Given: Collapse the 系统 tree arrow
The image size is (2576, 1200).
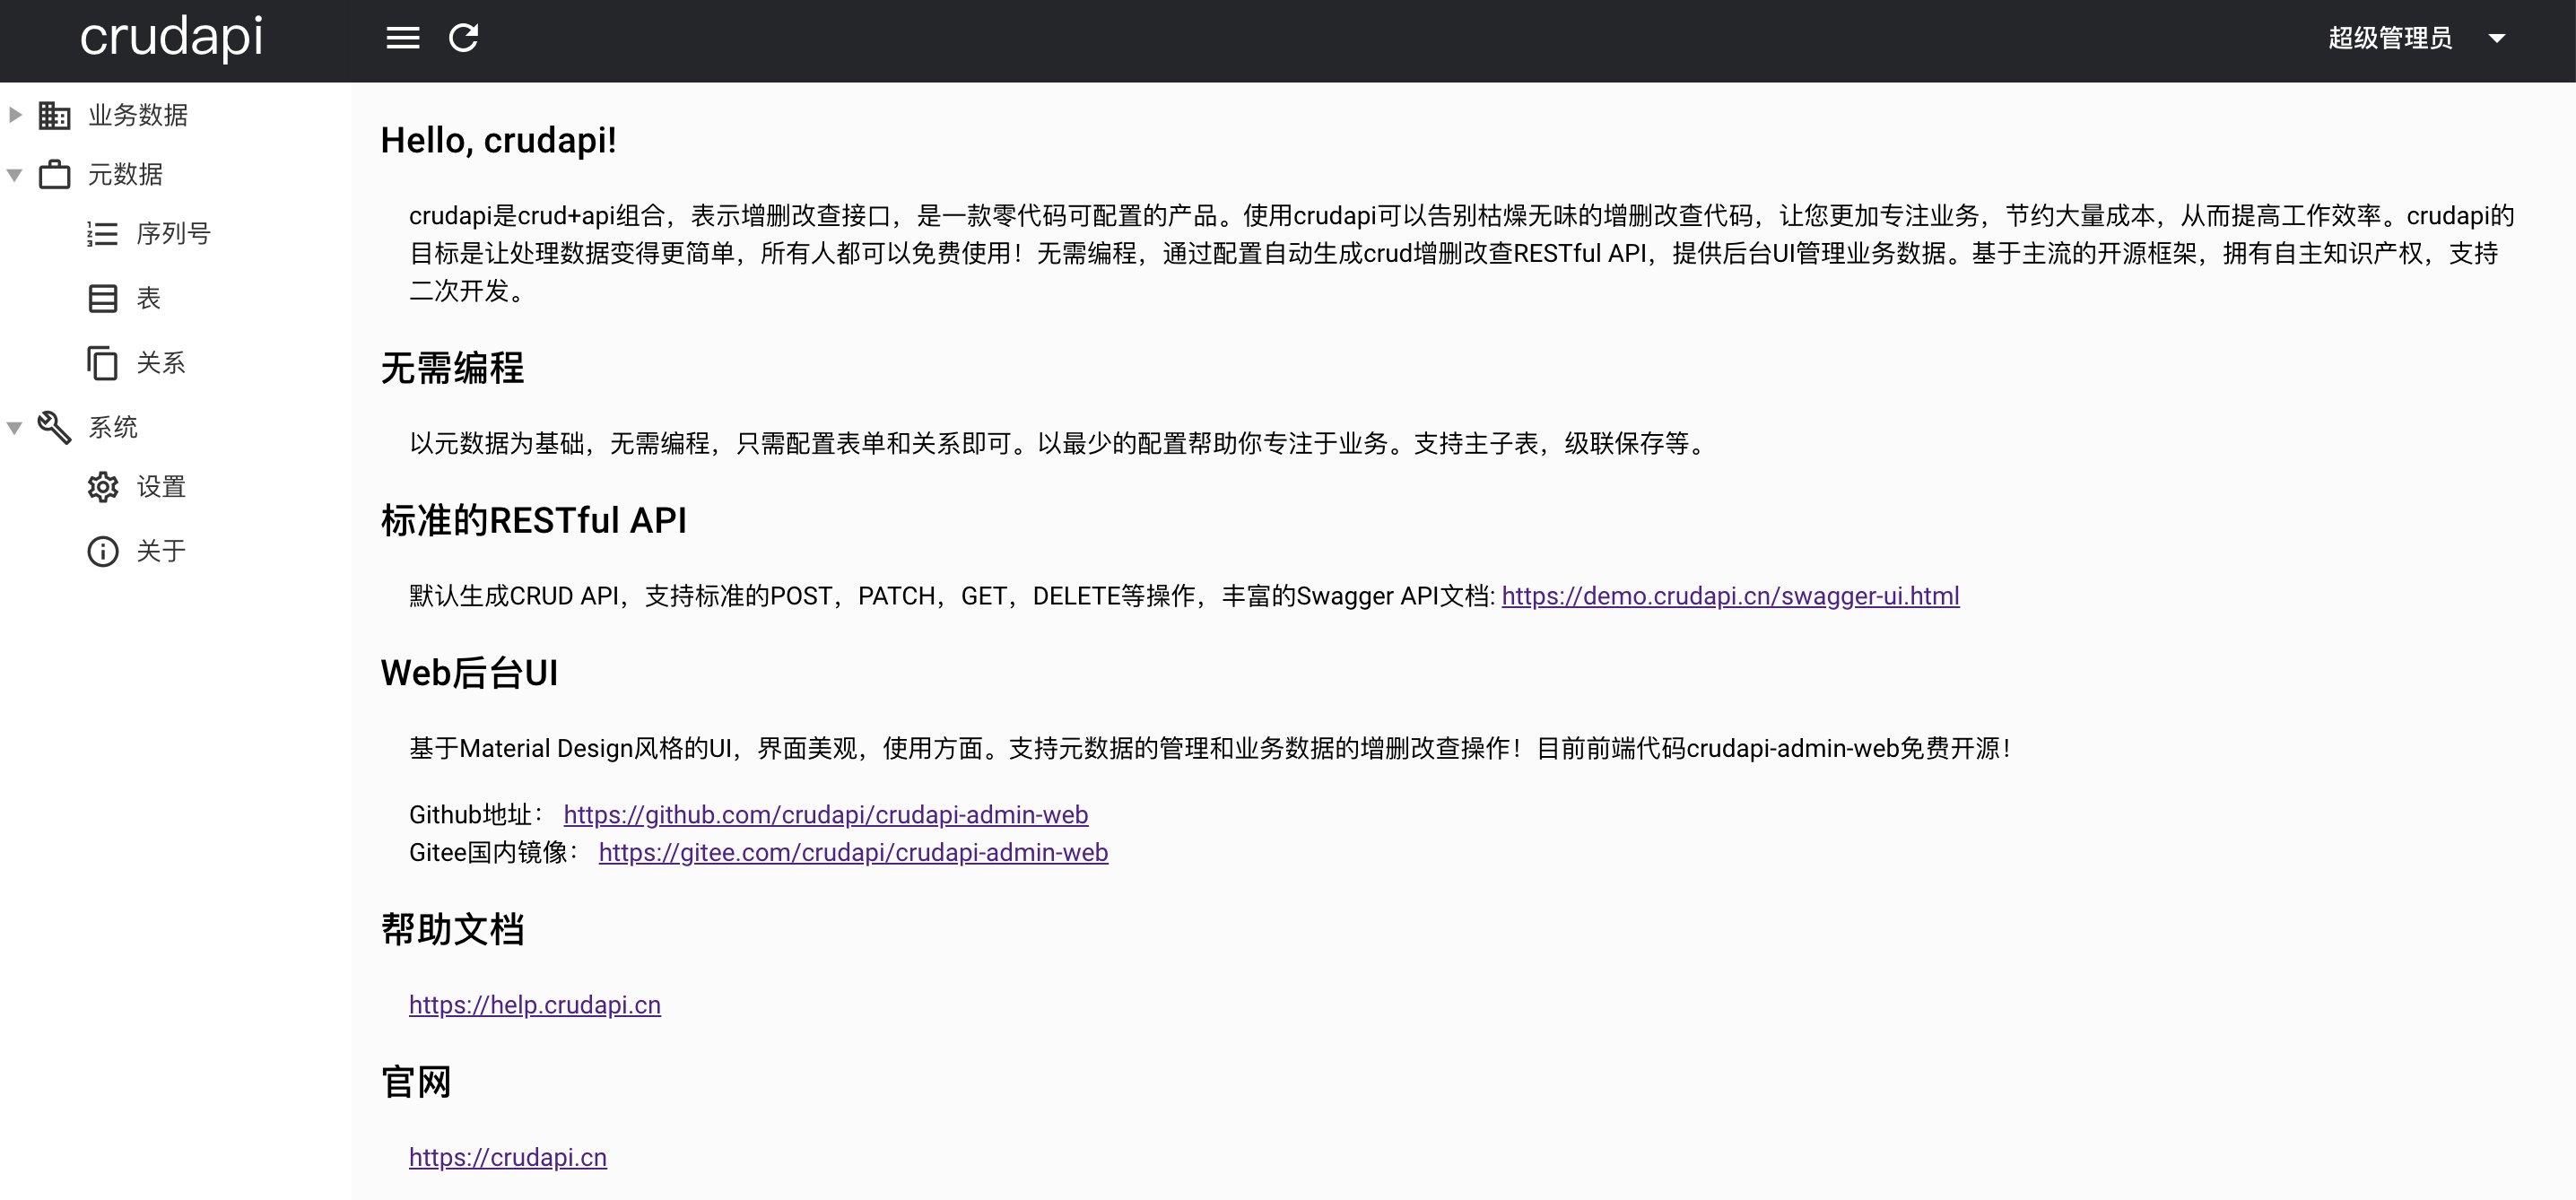Looking at the screenshot, I should (x=15, y=428).
